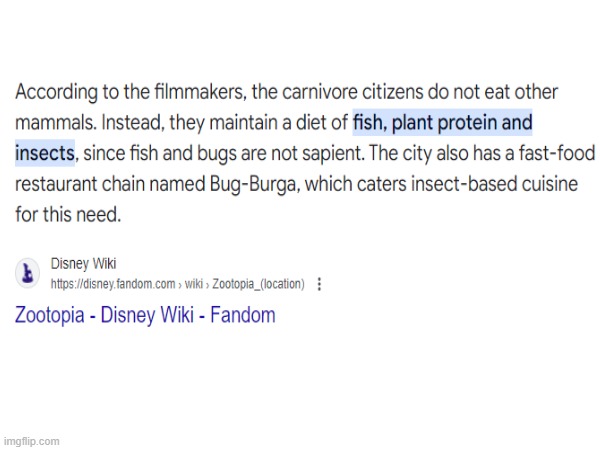The image size is (600, 450).
Task: Click the word 'mammals' in the snippet
Action: click(x=54, y=122)
